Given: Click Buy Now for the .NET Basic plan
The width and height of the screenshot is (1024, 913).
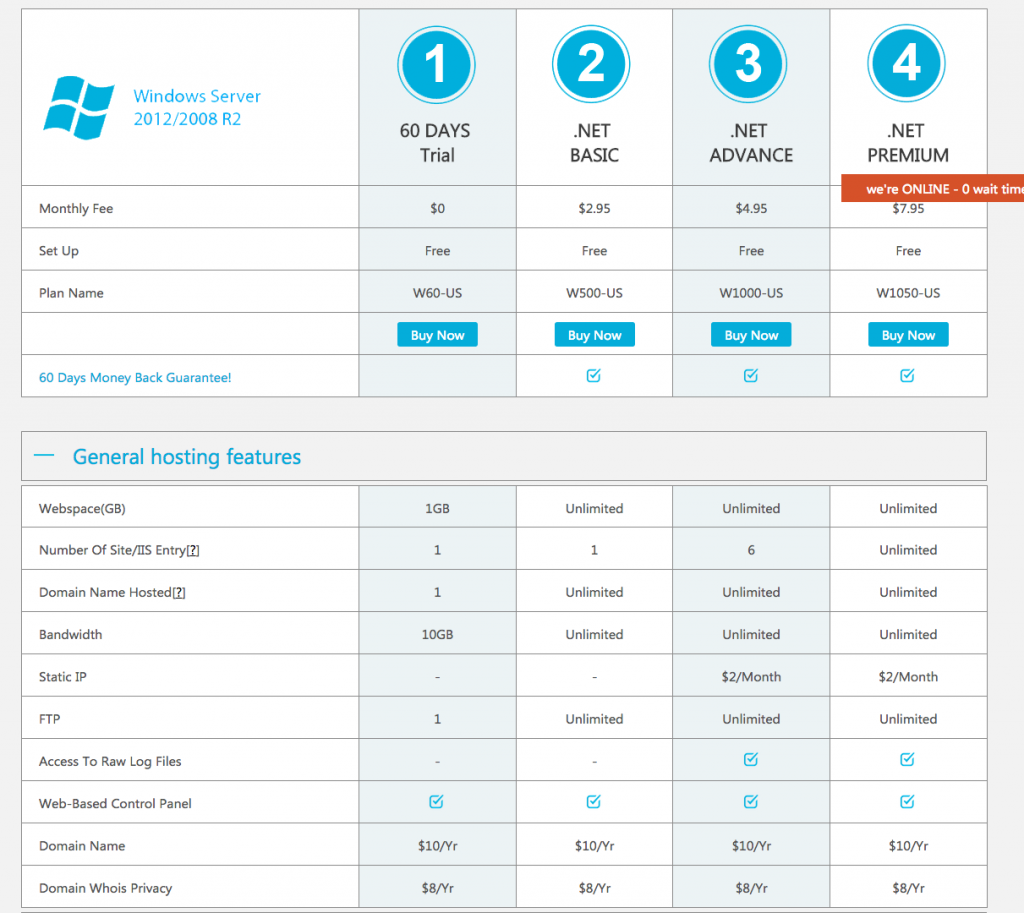Looking at the screenshot, I should pyautogui.click(x=594, y=335).
